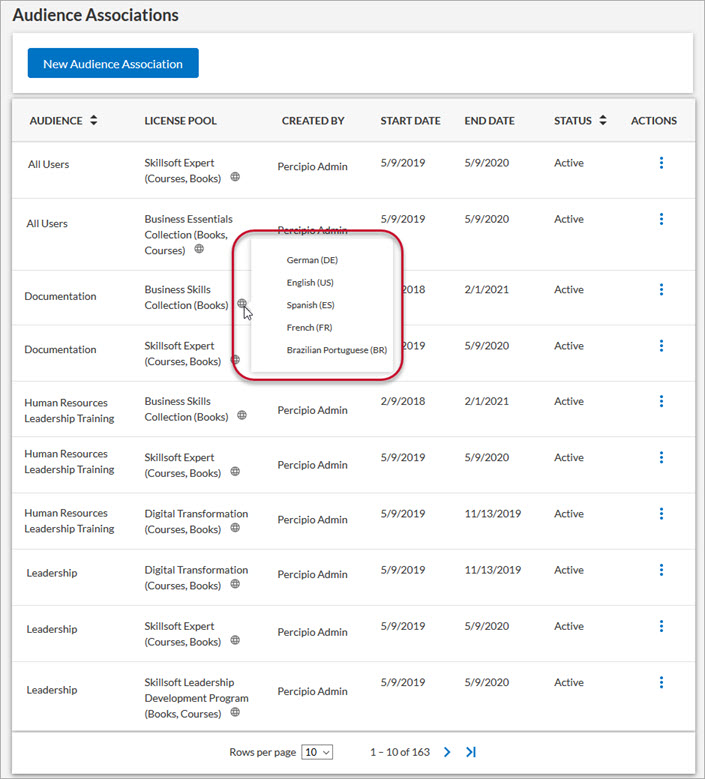The width and height of the screenshot is (705, 779).
Task: Open actions menu for Skillsoft Leadership Development row
Action: pos(661,683)
